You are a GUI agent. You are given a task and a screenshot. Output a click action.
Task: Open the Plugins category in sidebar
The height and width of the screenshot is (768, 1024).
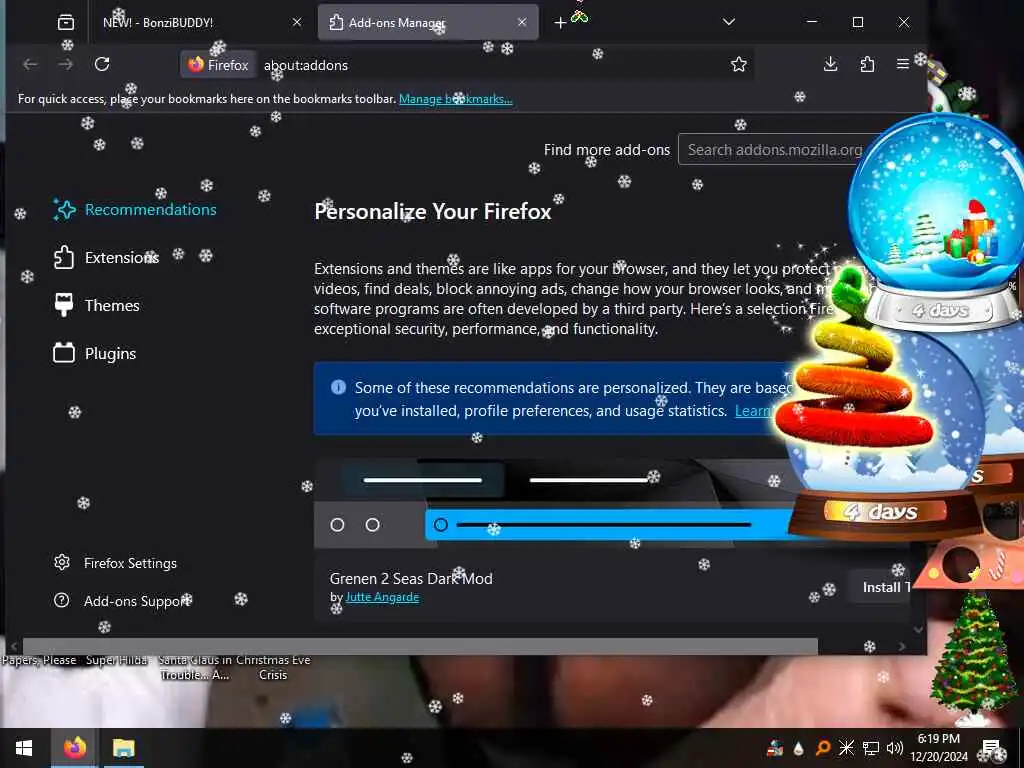coord(95,353)
